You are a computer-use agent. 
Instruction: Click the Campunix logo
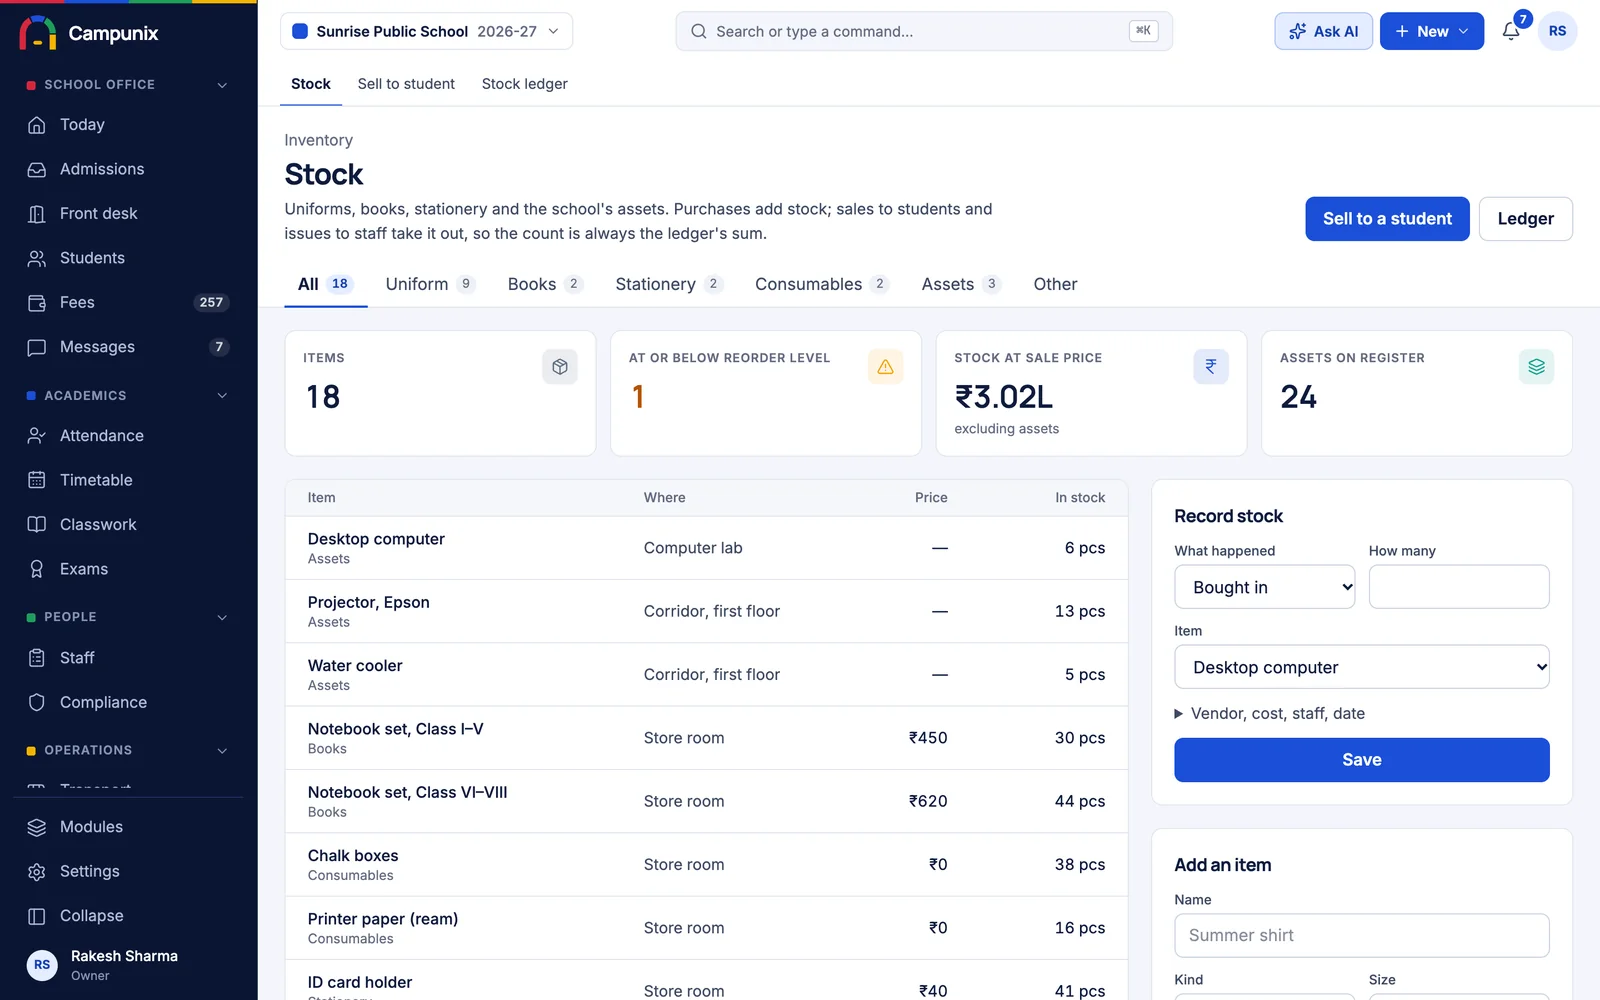click(x=89, y=33)
